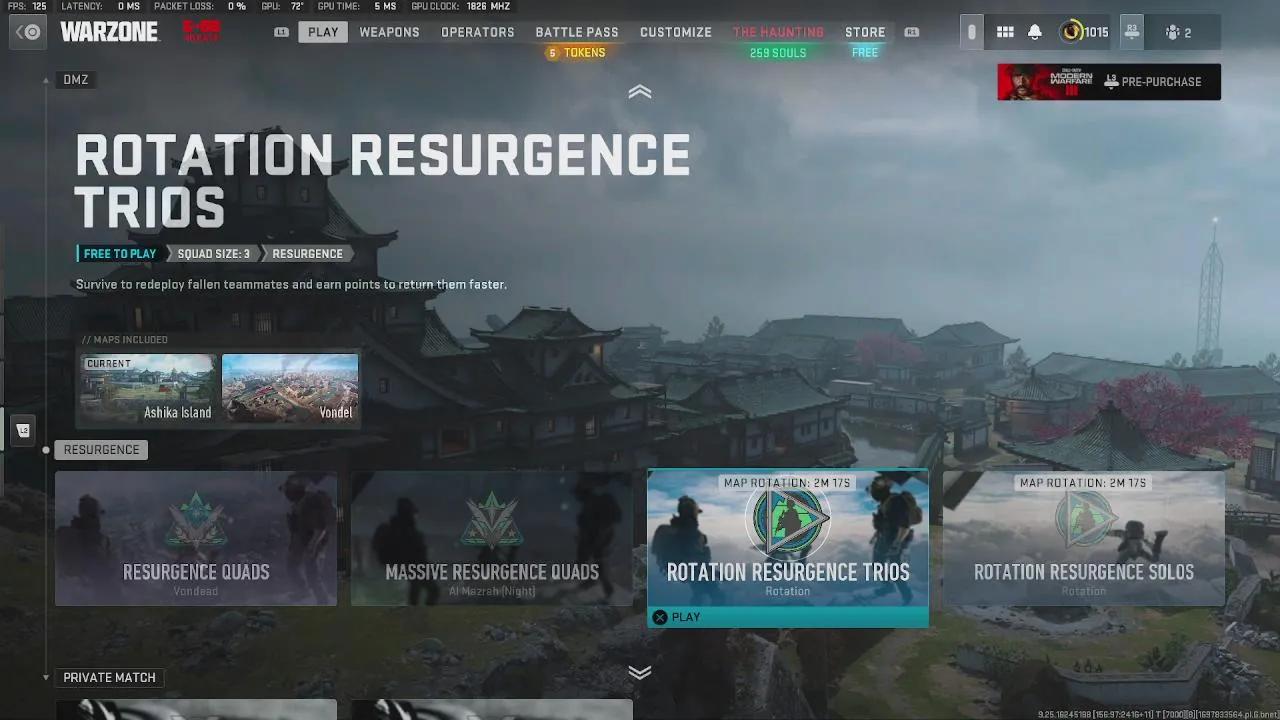Screen dimensions: 1280x720
Task: Click the Trios map rotation timer
Action: tap(788, 483)
